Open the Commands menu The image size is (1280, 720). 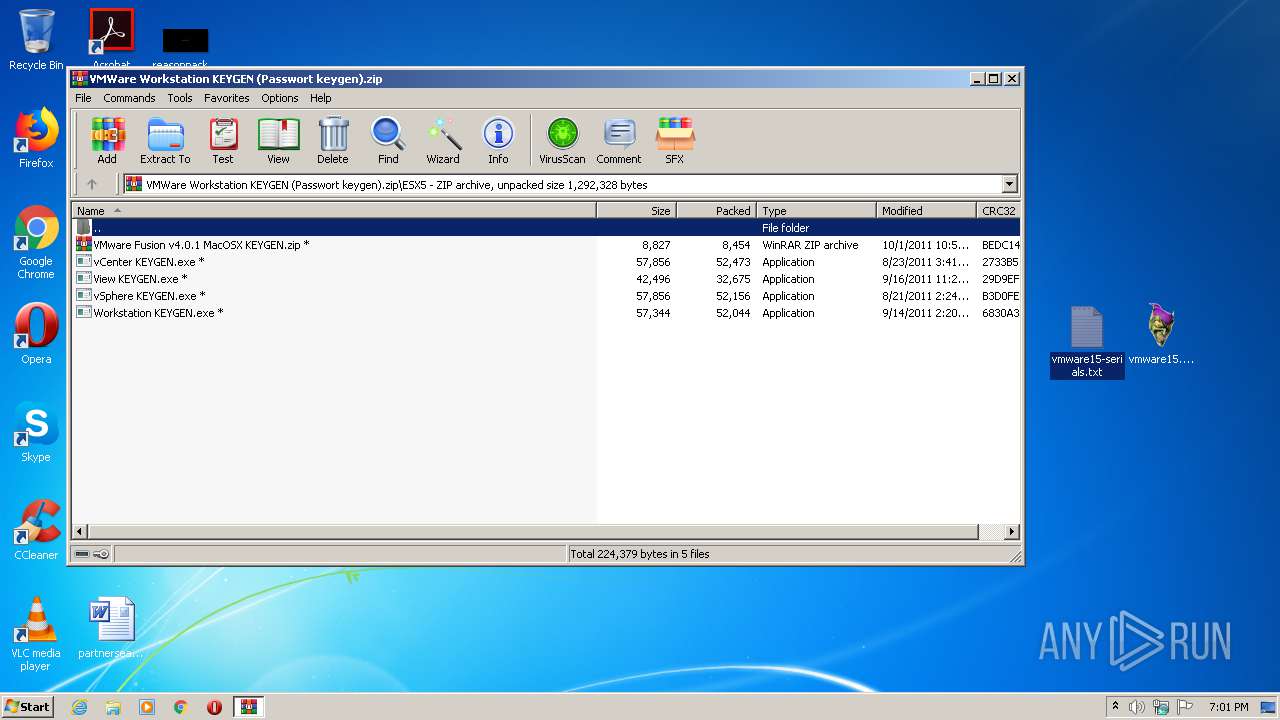pos(129,98)
